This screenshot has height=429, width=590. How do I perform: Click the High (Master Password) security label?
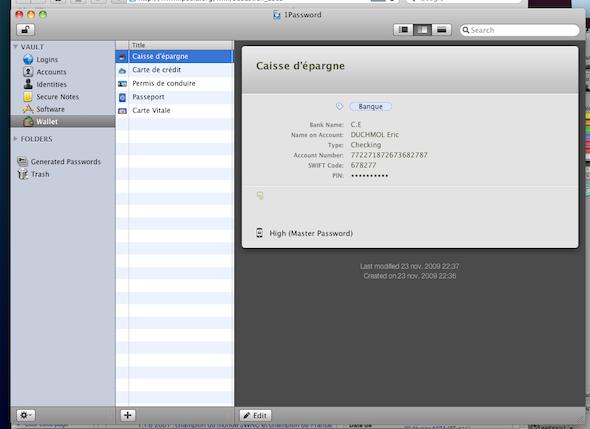point(311,233)
